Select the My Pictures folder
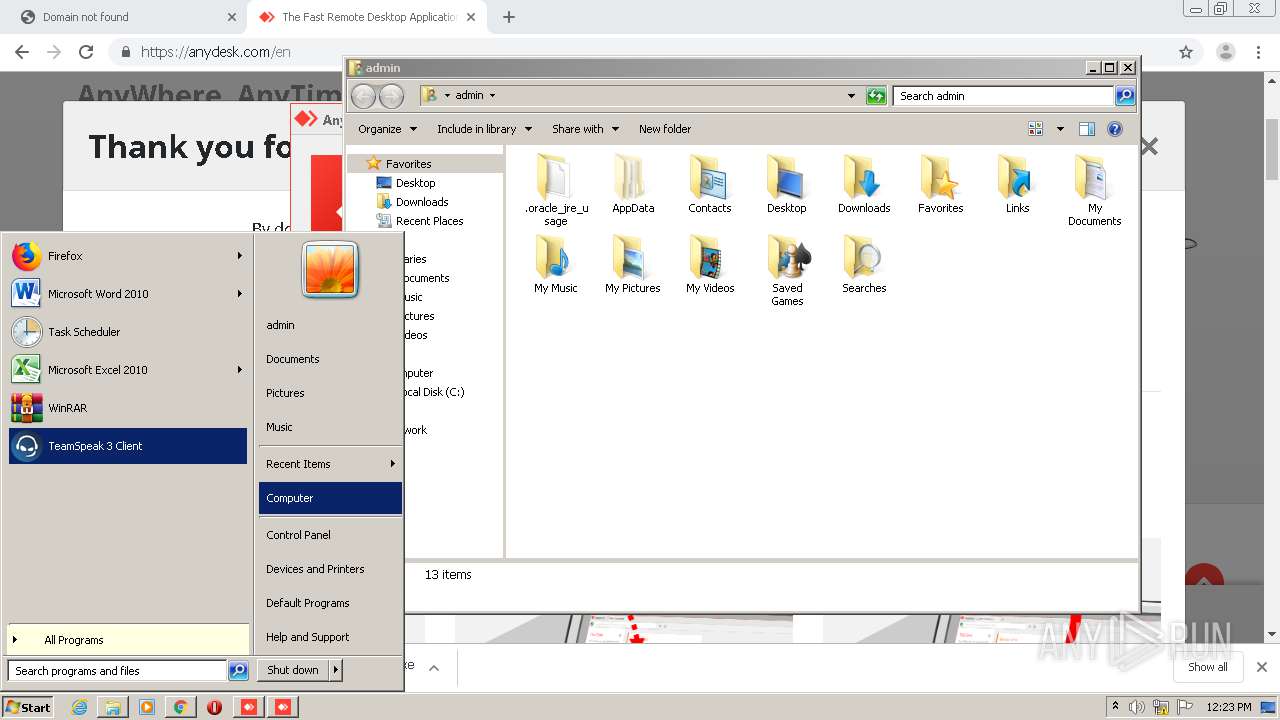Image resolution: width=1280 pixels, height=720 pixels. [x=633, y=264]
